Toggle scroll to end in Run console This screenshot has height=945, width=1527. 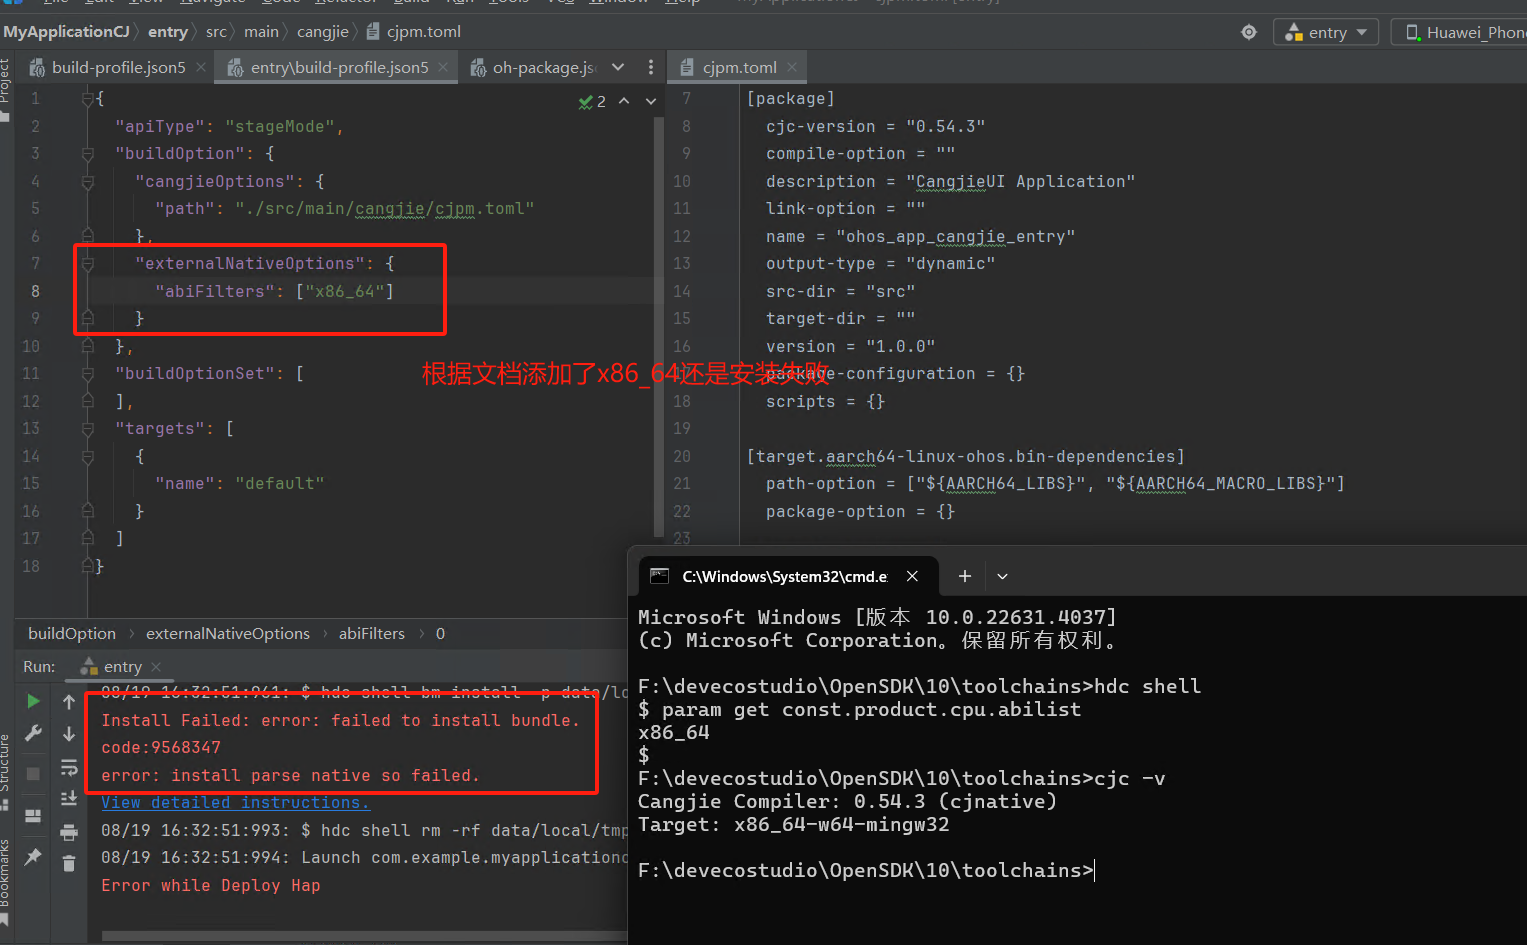pos(69,798)
